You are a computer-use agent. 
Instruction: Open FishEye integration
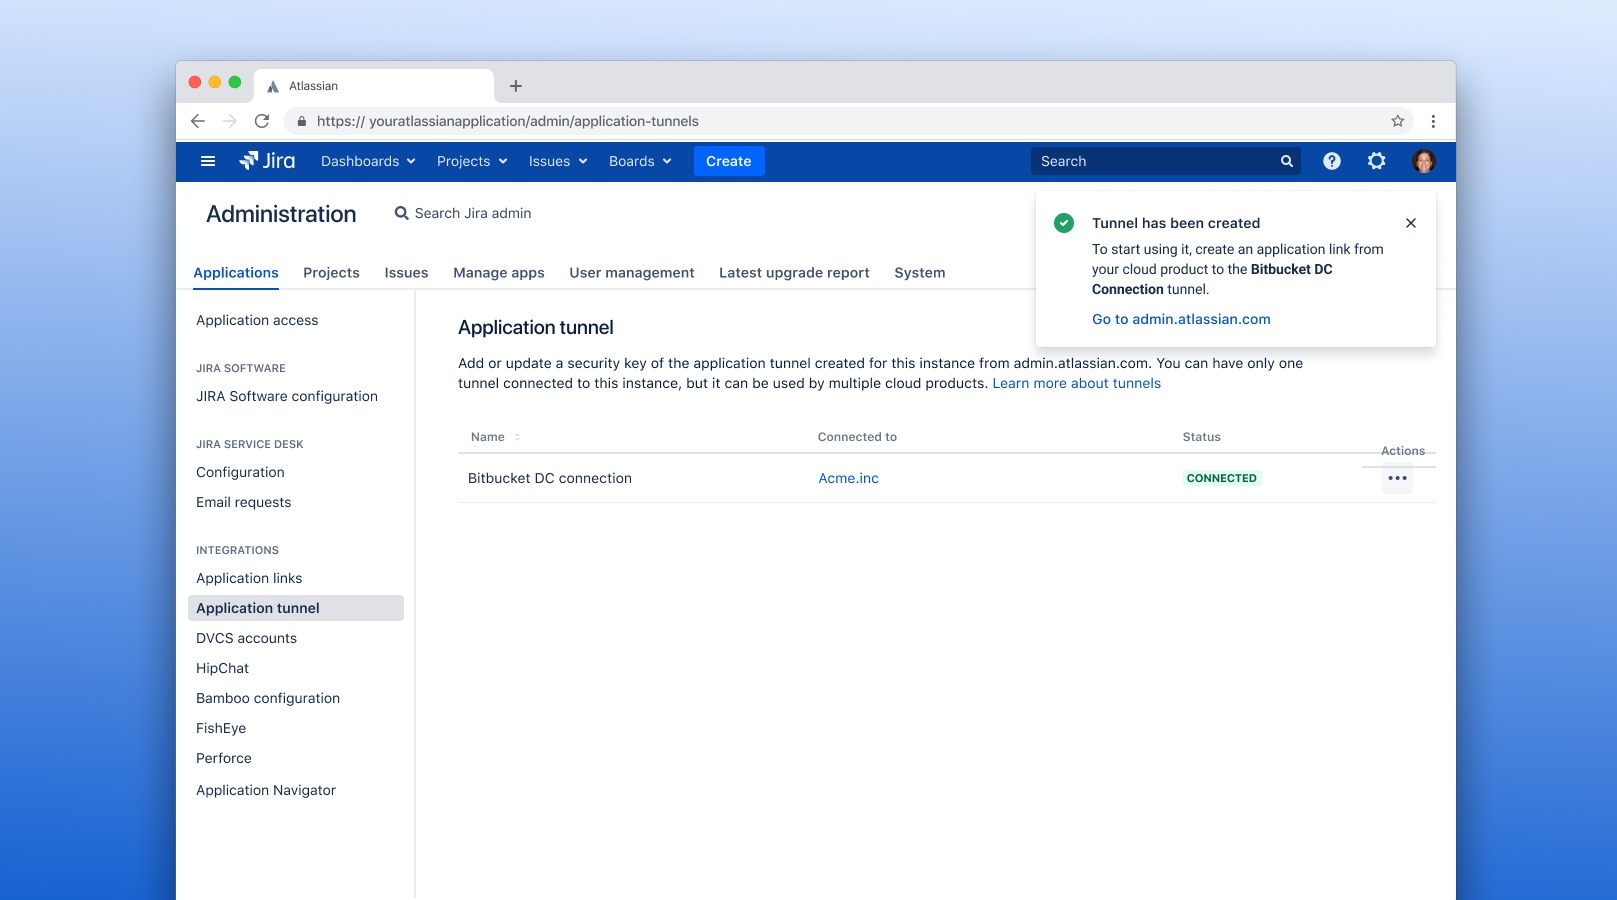tap(221, 728)
